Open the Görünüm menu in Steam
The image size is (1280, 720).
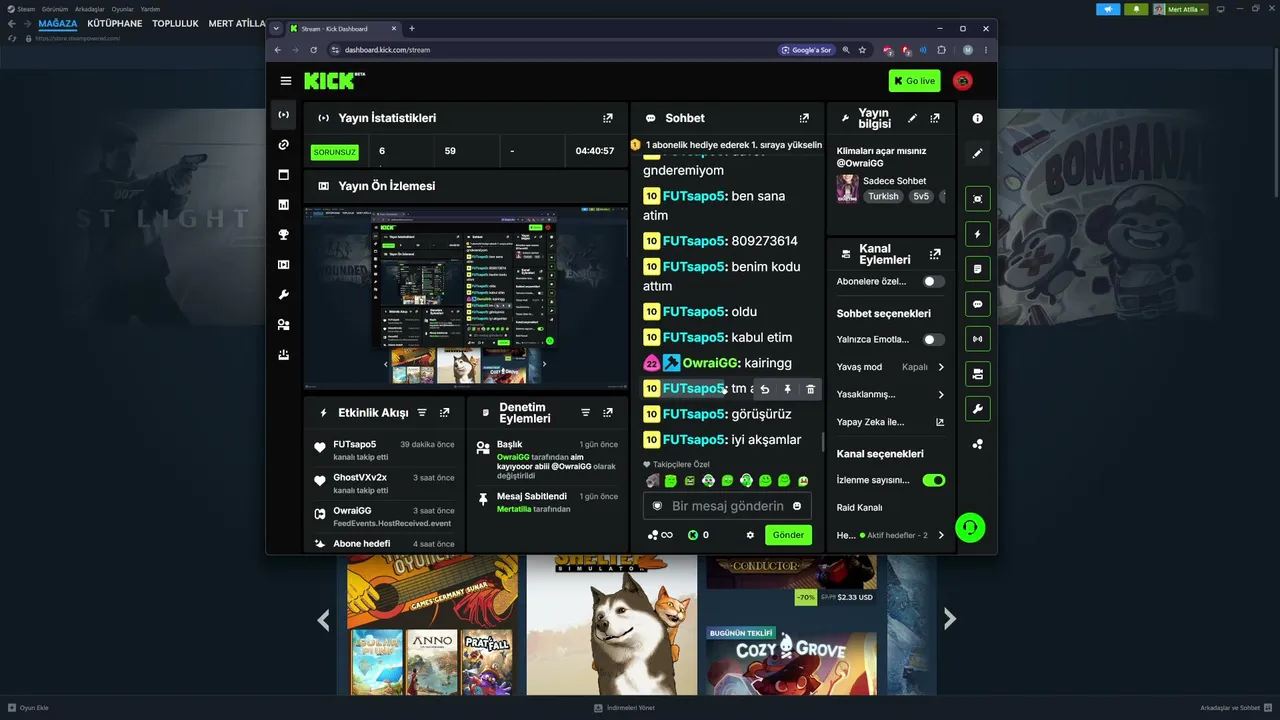[55, 9]
